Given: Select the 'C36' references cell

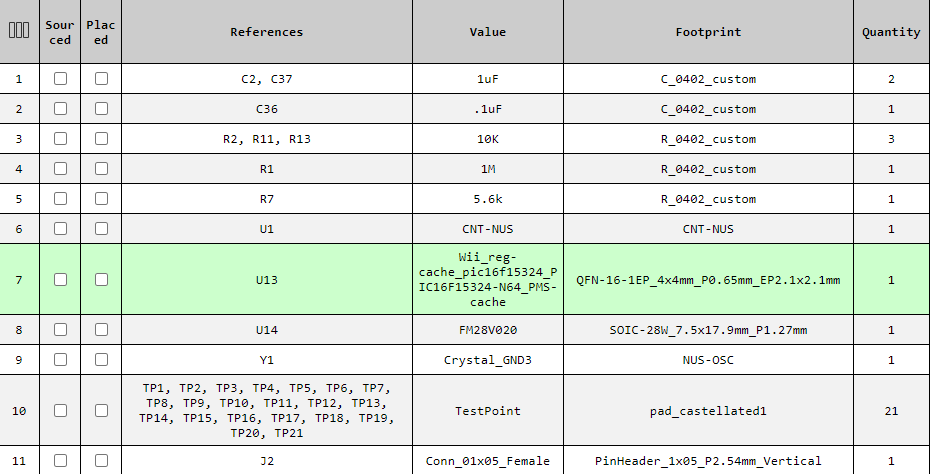Looking at the screenshot, I should [267, 109].
